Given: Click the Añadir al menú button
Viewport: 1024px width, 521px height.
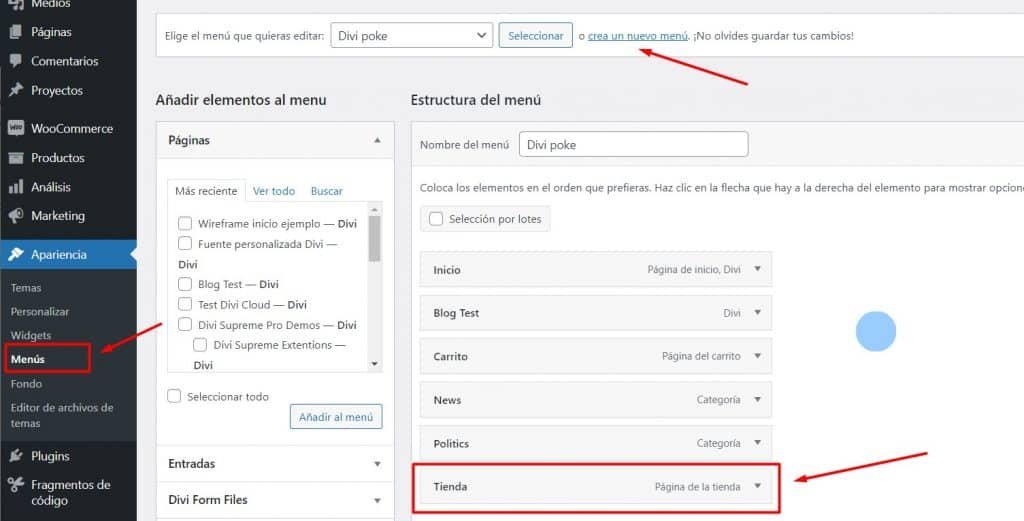Looking at the screenshot, I should point(336,417).
